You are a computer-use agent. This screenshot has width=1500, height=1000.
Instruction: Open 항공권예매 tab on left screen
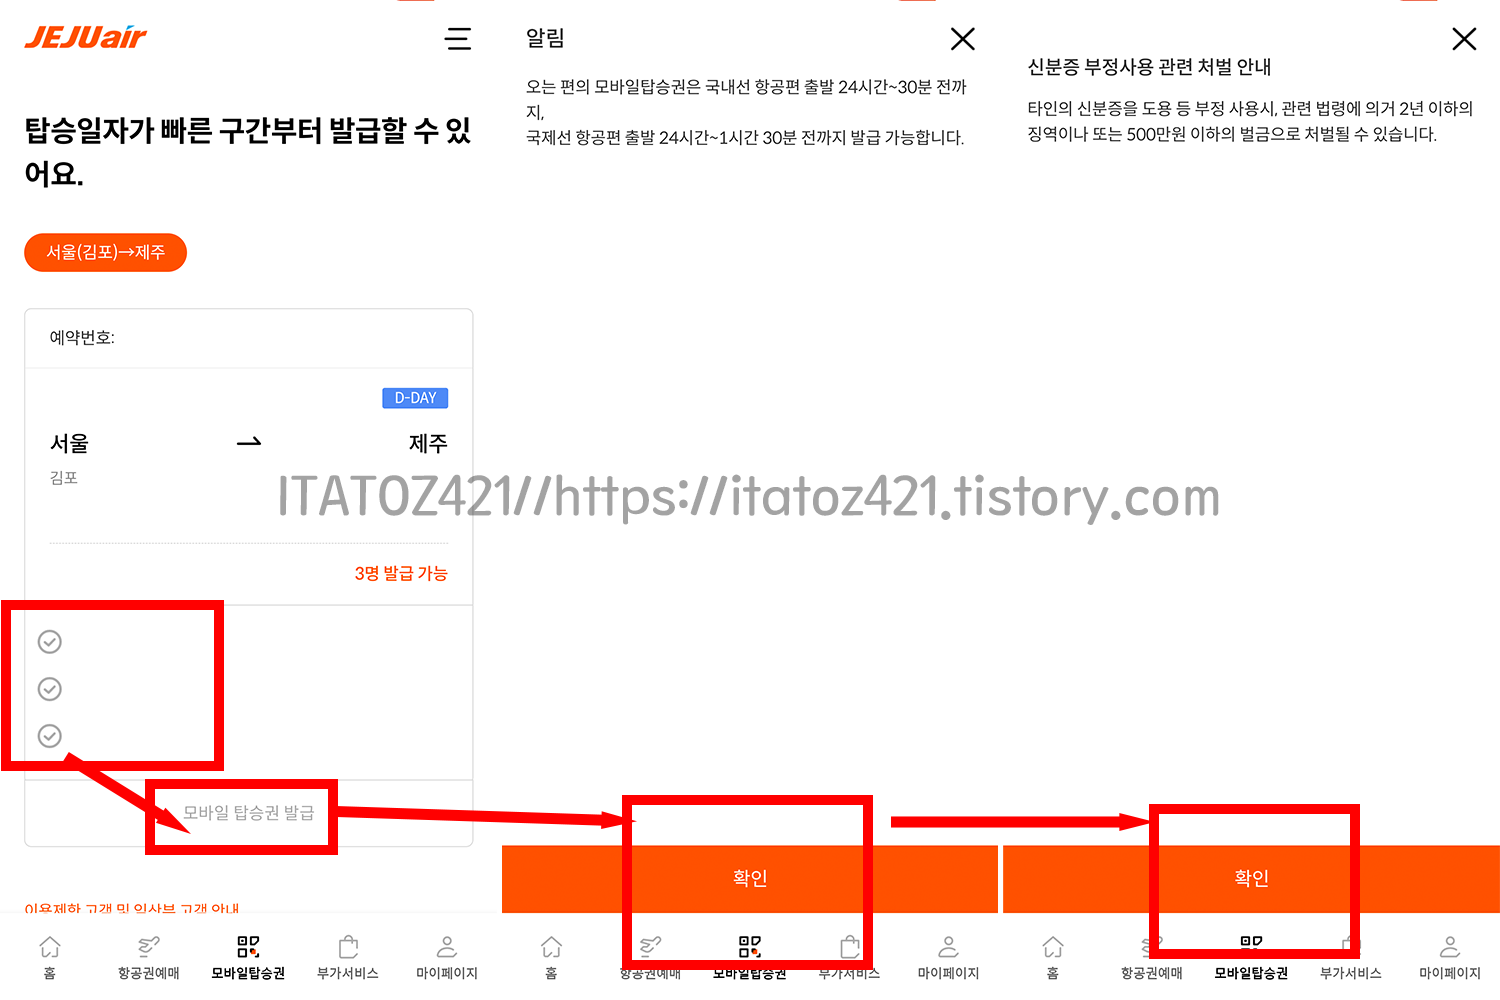149,957
